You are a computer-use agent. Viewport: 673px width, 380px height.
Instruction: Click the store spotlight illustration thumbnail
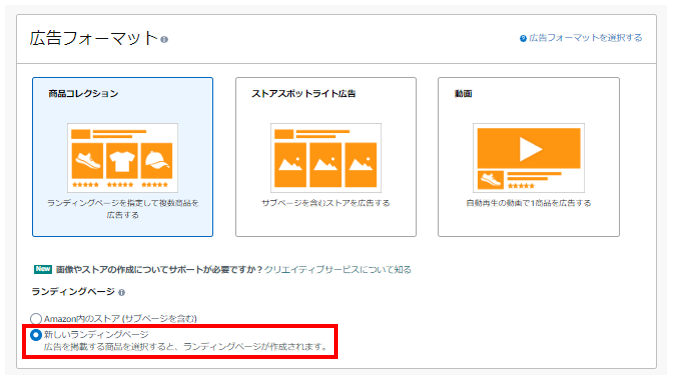coord(326,158)
